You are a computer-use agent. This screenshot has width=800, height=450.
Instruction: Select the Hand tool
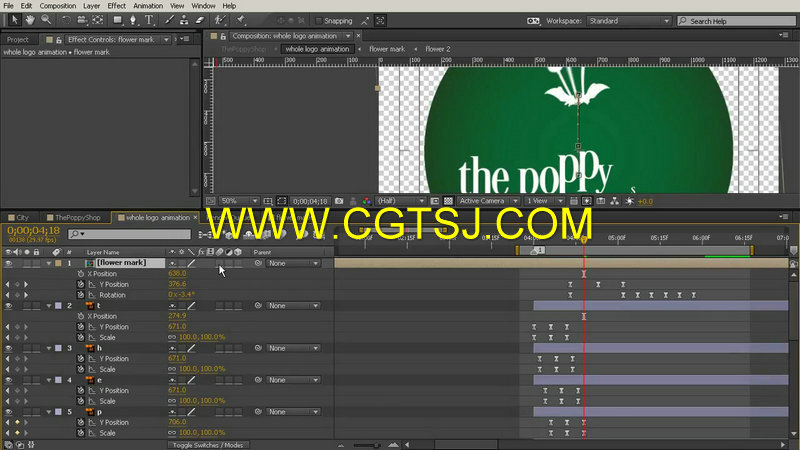pos(30,20)
